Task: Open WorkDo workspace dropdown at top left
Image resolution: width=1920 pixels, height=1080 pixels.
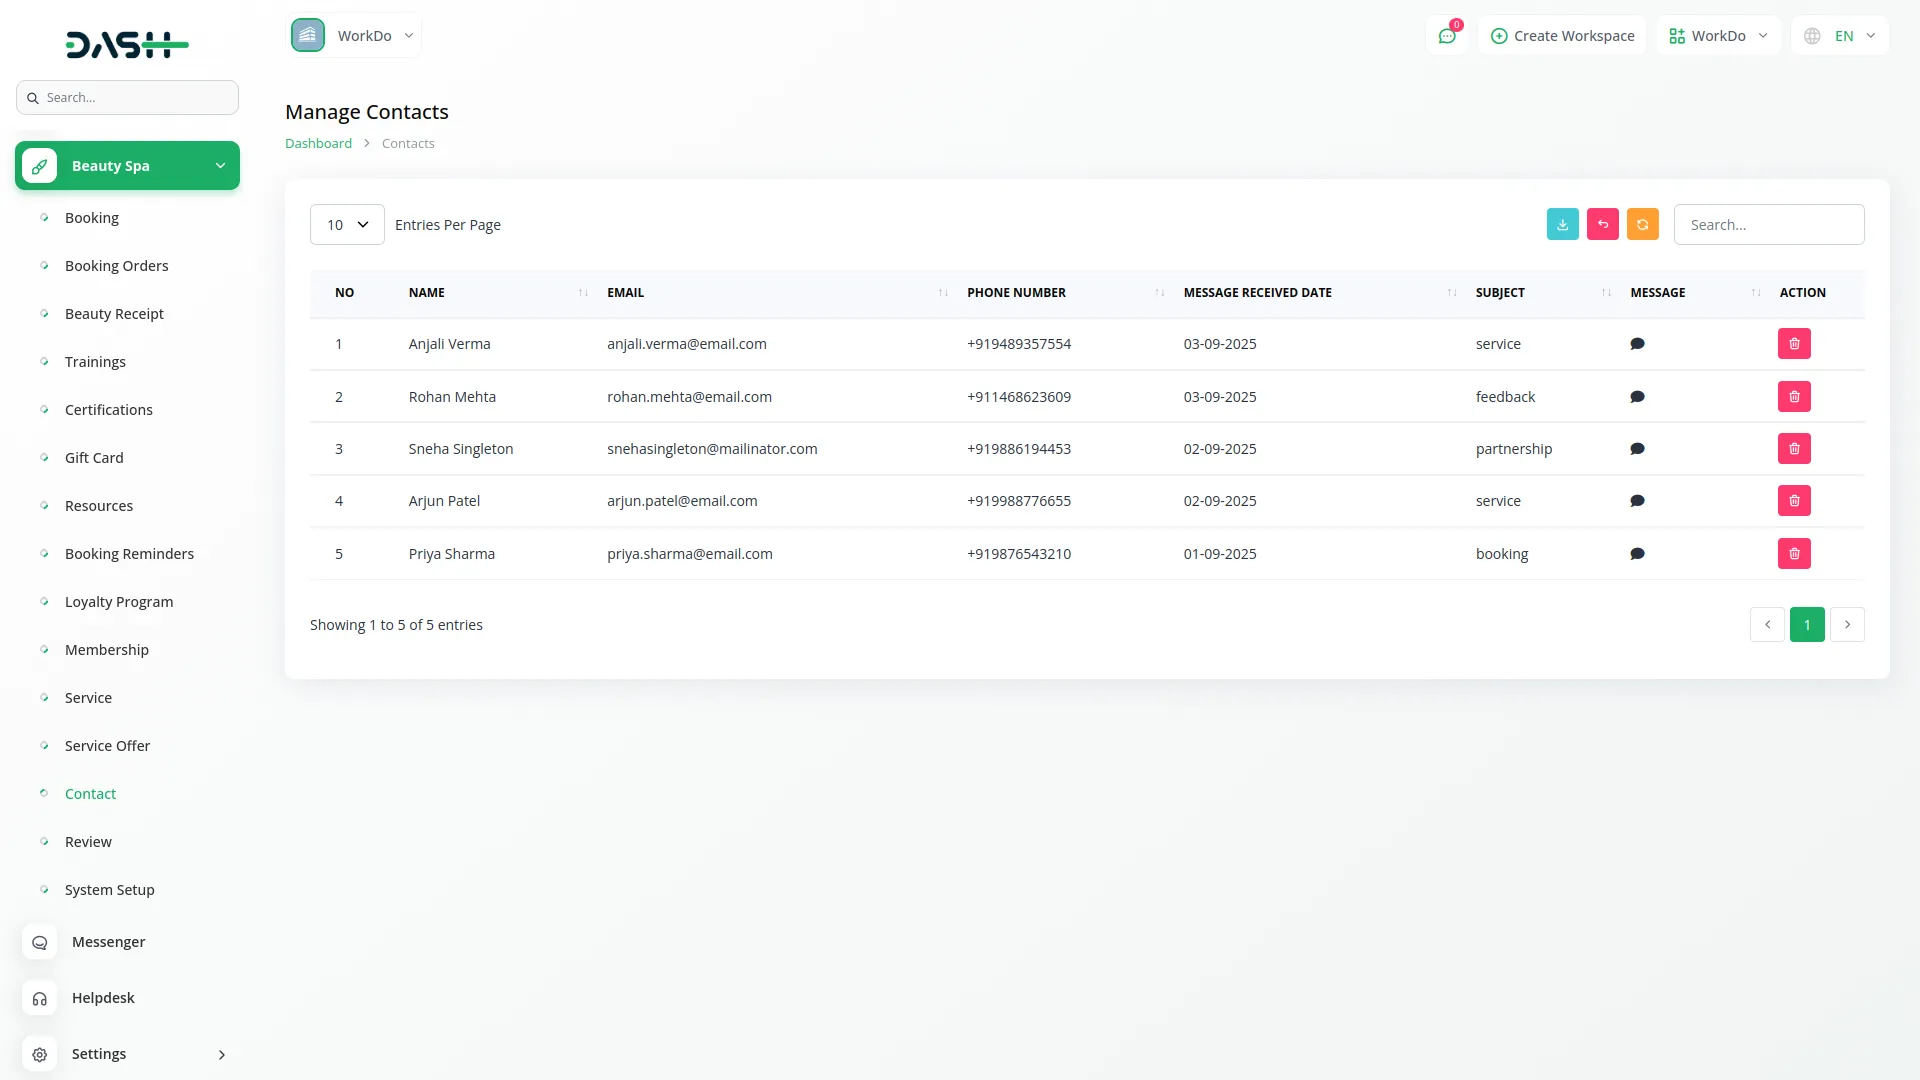Action: (x=355, y=36)
